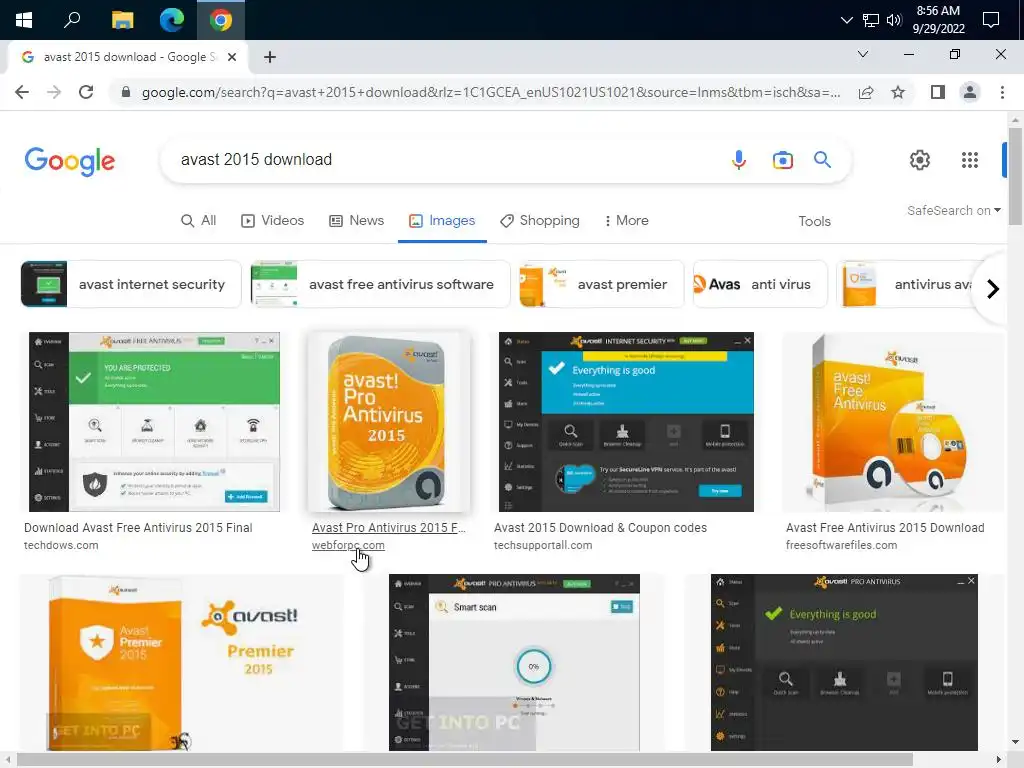
Task: Open Download Avast Free Antivirus 2015 Final image
Action: pos(155,422)
